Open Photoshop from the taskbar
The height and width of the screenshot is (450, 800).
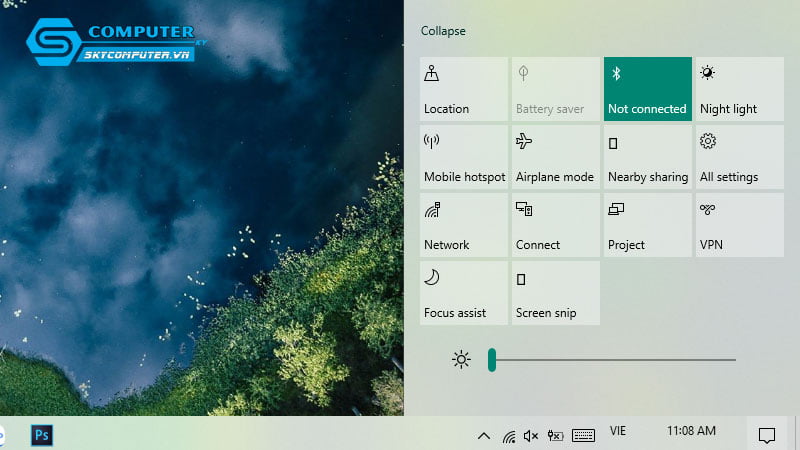pyautogui.click(x=41, y=435)
